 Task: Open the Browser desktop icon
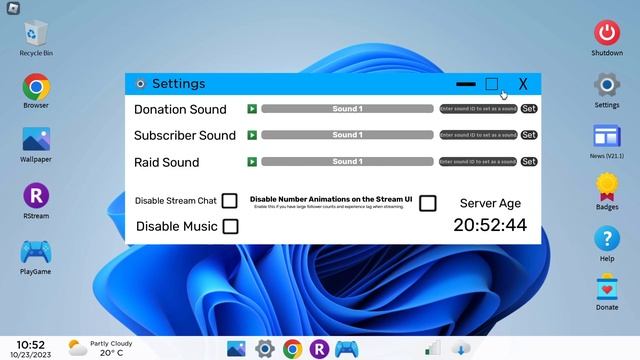36,87
